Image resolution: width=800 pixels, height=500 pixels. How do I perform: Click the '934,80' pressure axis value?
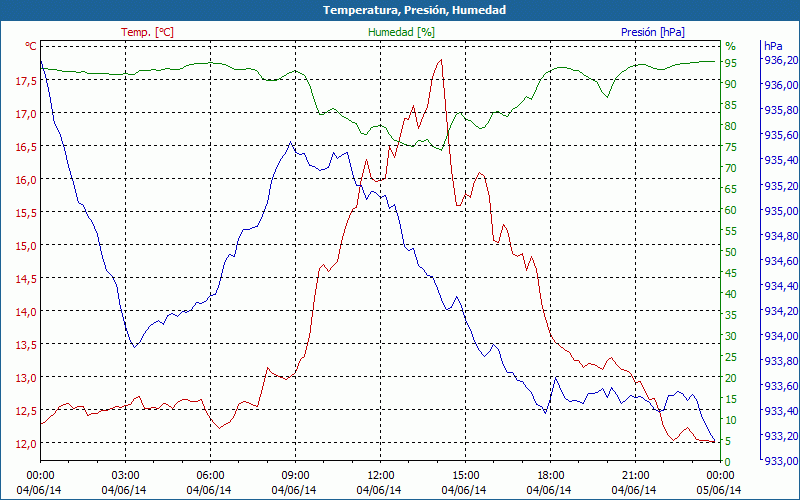[780, 235]
